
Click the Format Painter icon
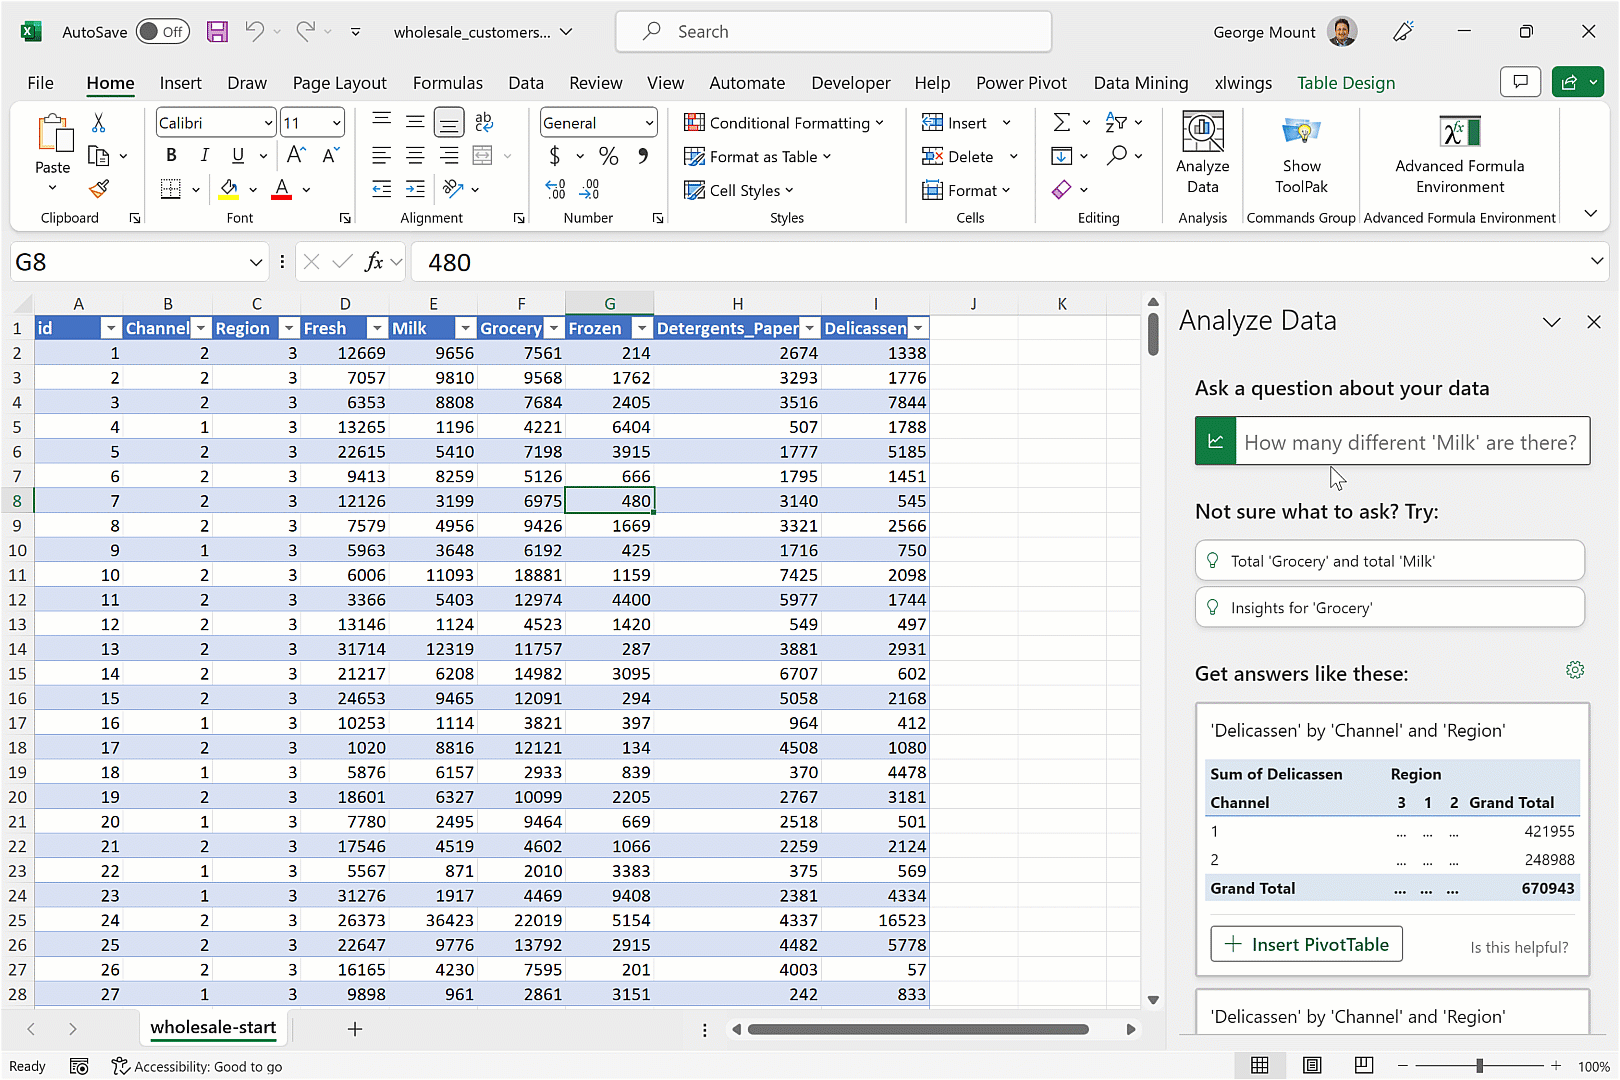[98, 189]
